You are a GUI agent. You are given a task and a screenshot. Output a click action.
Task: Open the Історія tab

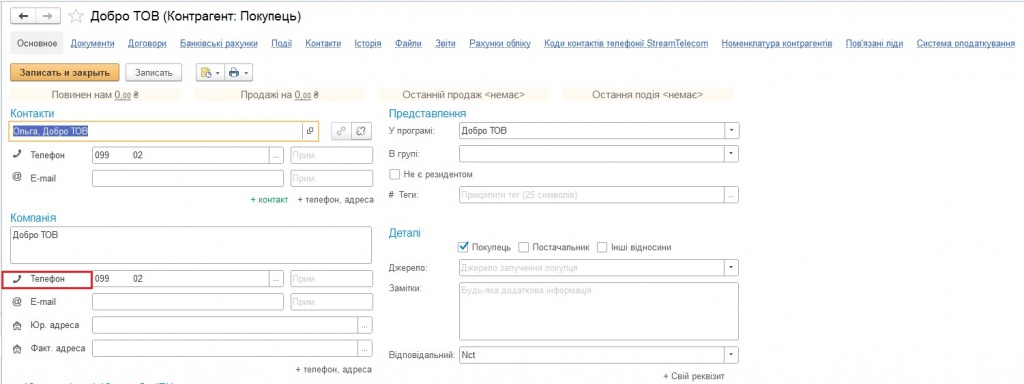(368, 44)
